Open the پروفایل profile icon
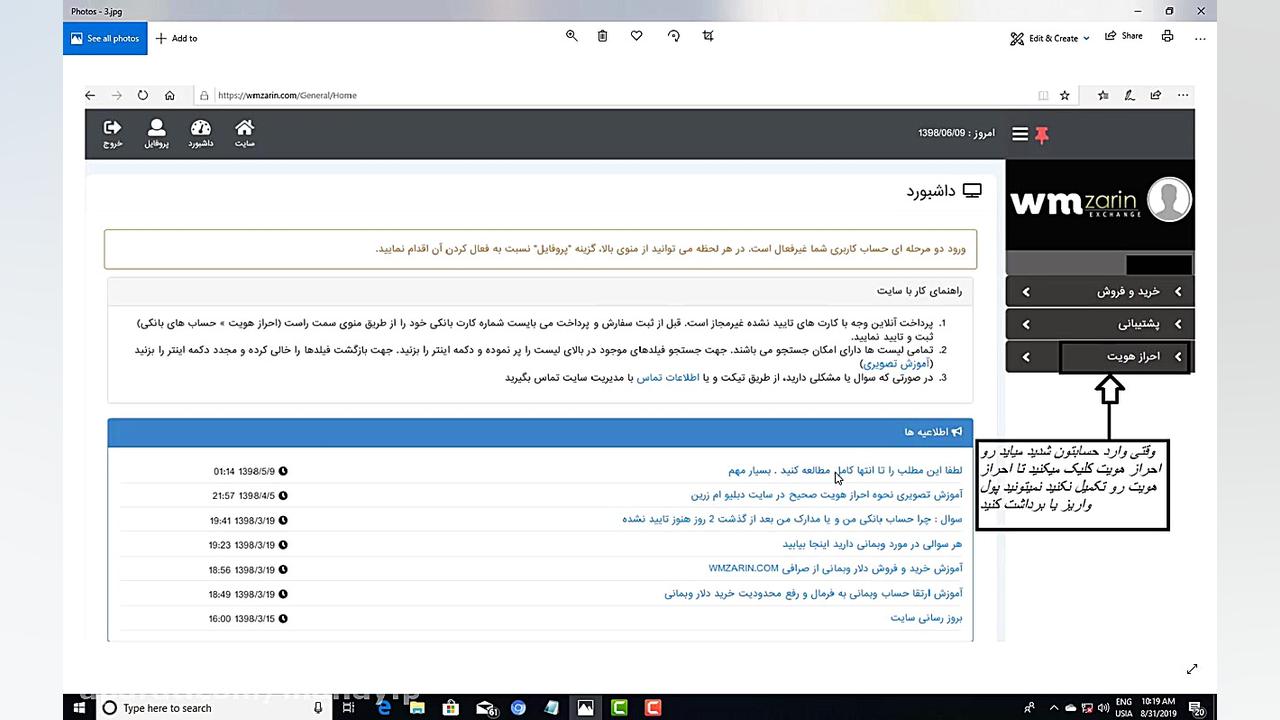 [x=156, y=134]
